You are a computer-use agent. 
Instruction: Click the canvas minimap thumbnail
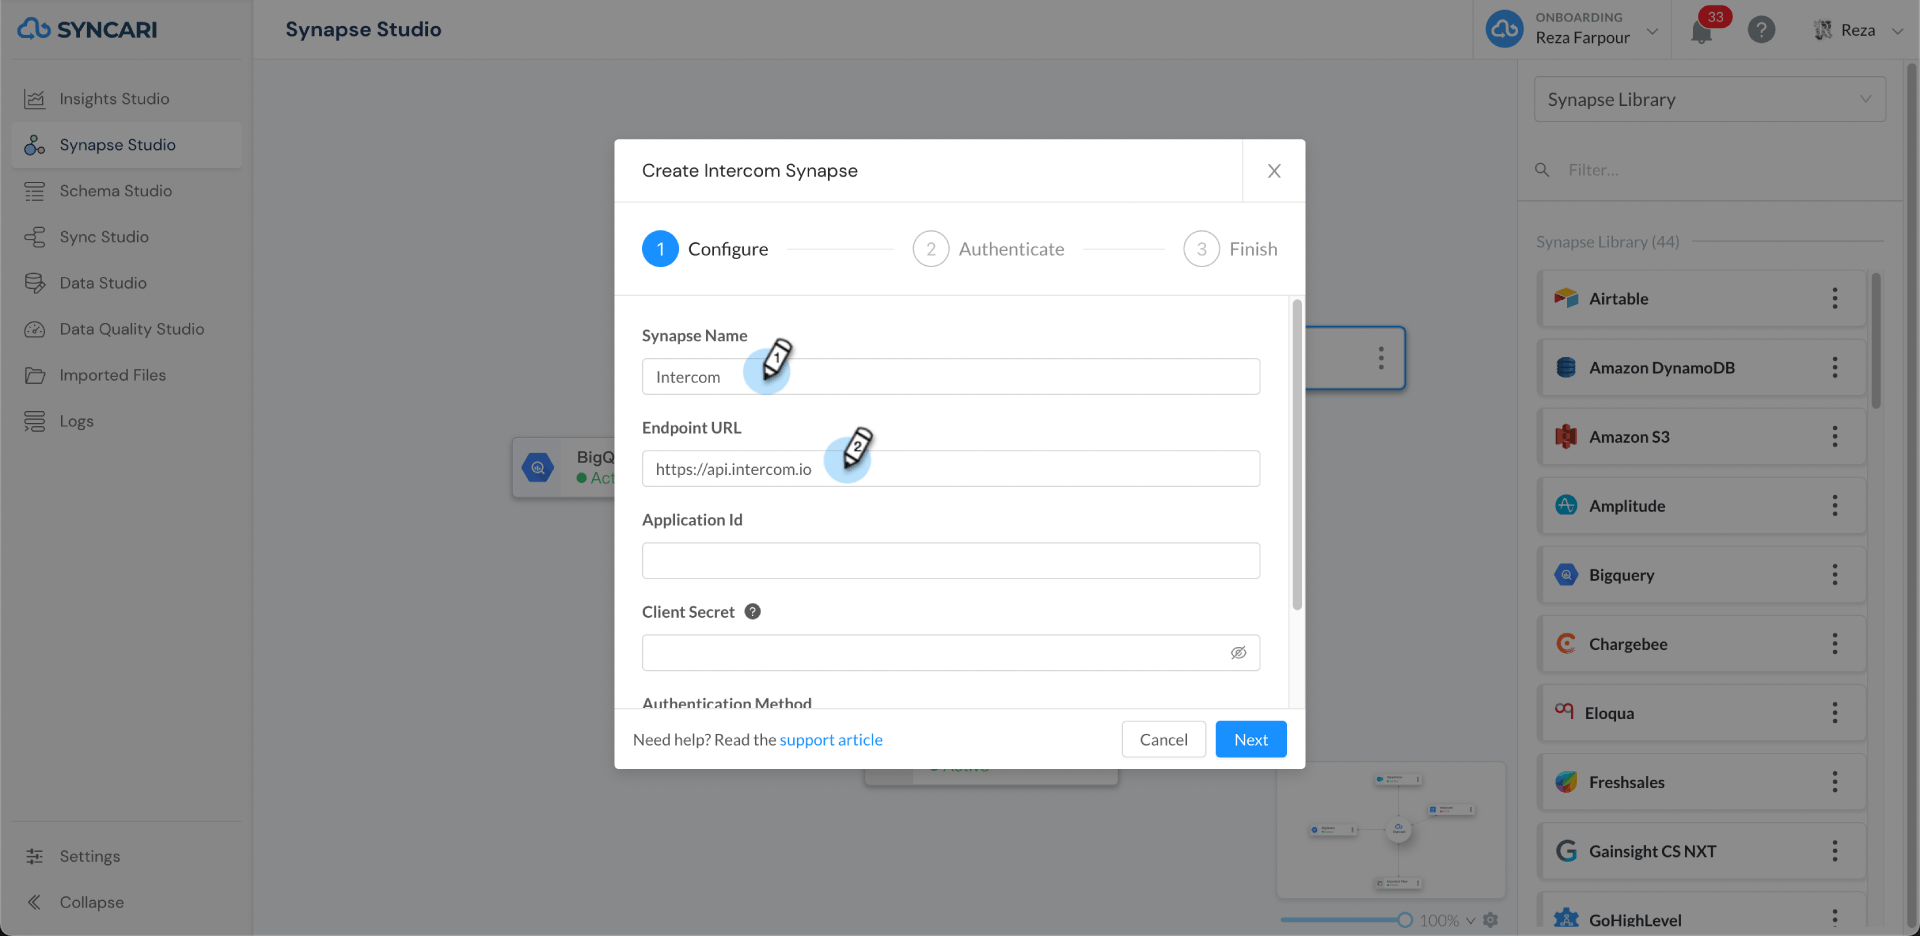pos(1391,831)
